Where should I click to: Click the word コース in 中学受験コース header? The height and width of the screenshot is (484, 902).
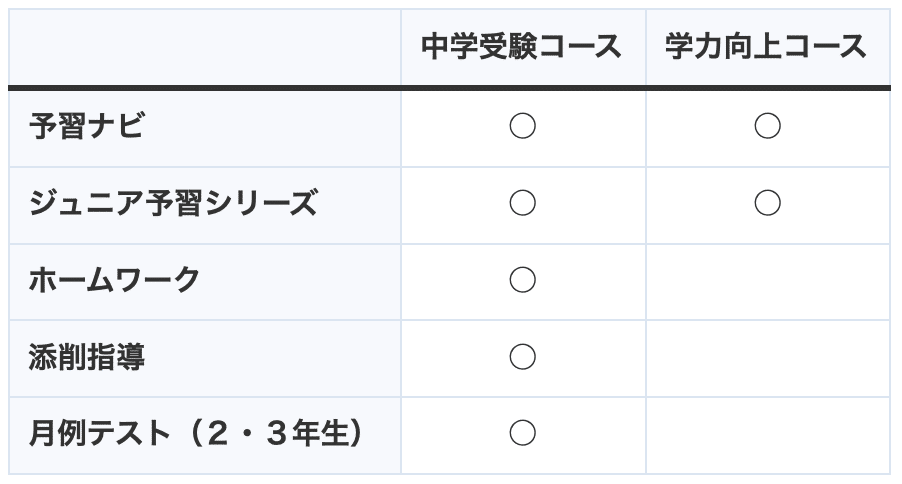point(580,47)
